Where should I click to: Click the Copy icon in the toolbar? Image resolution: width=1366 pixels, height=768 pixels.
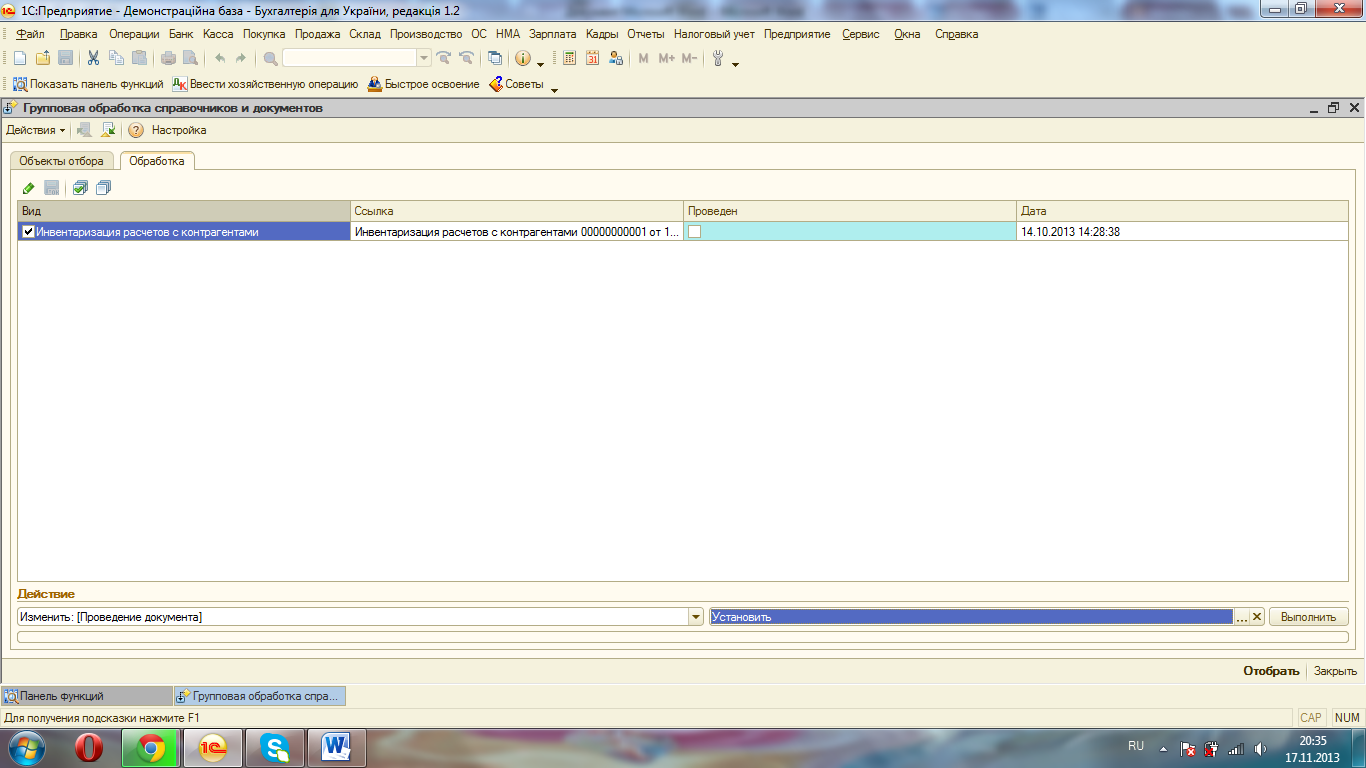[x=116, y=58]
